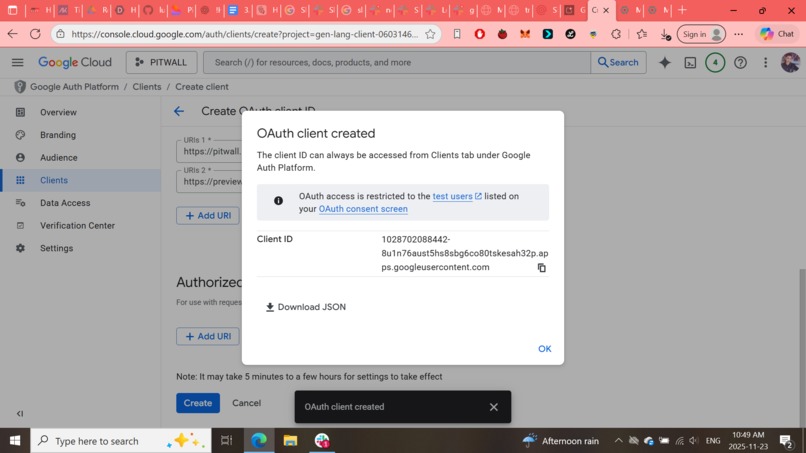Open Task View on taskbar
806x453 pixels.
pos(226,441)
